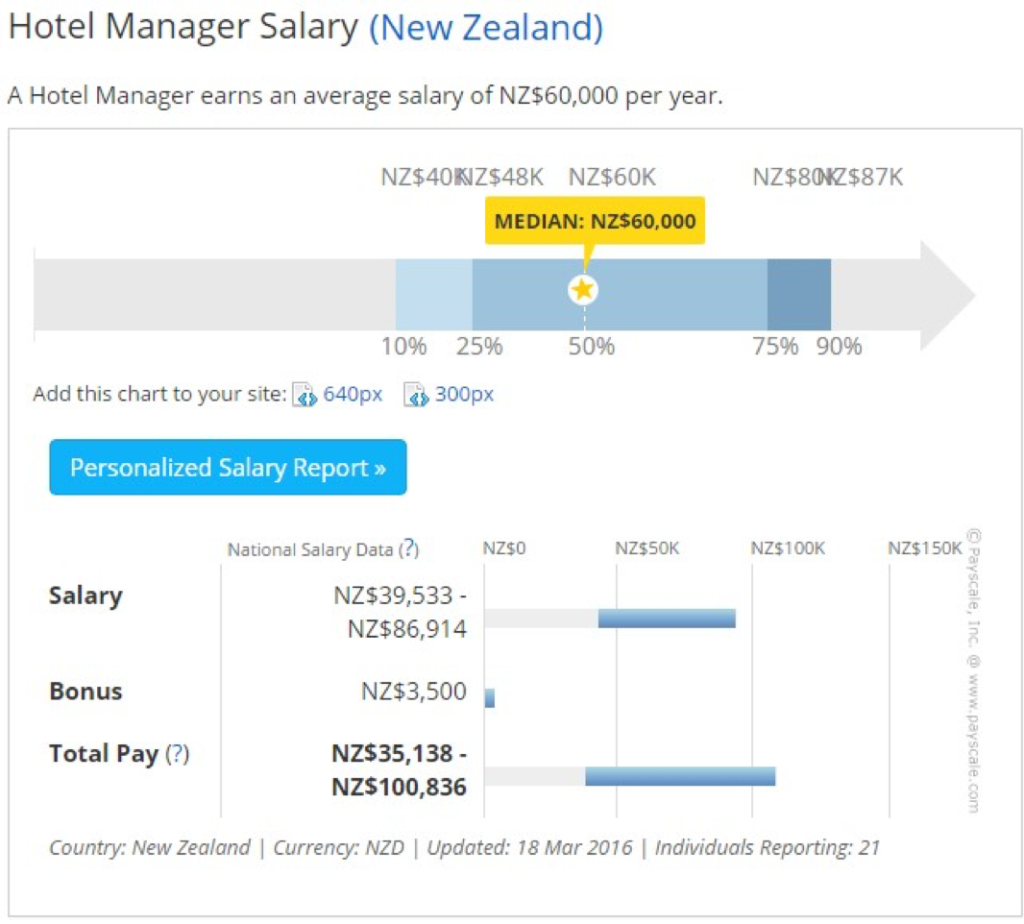Open the National Salary Data help question mark
The image size is (1024, 924).
(409, 549)
